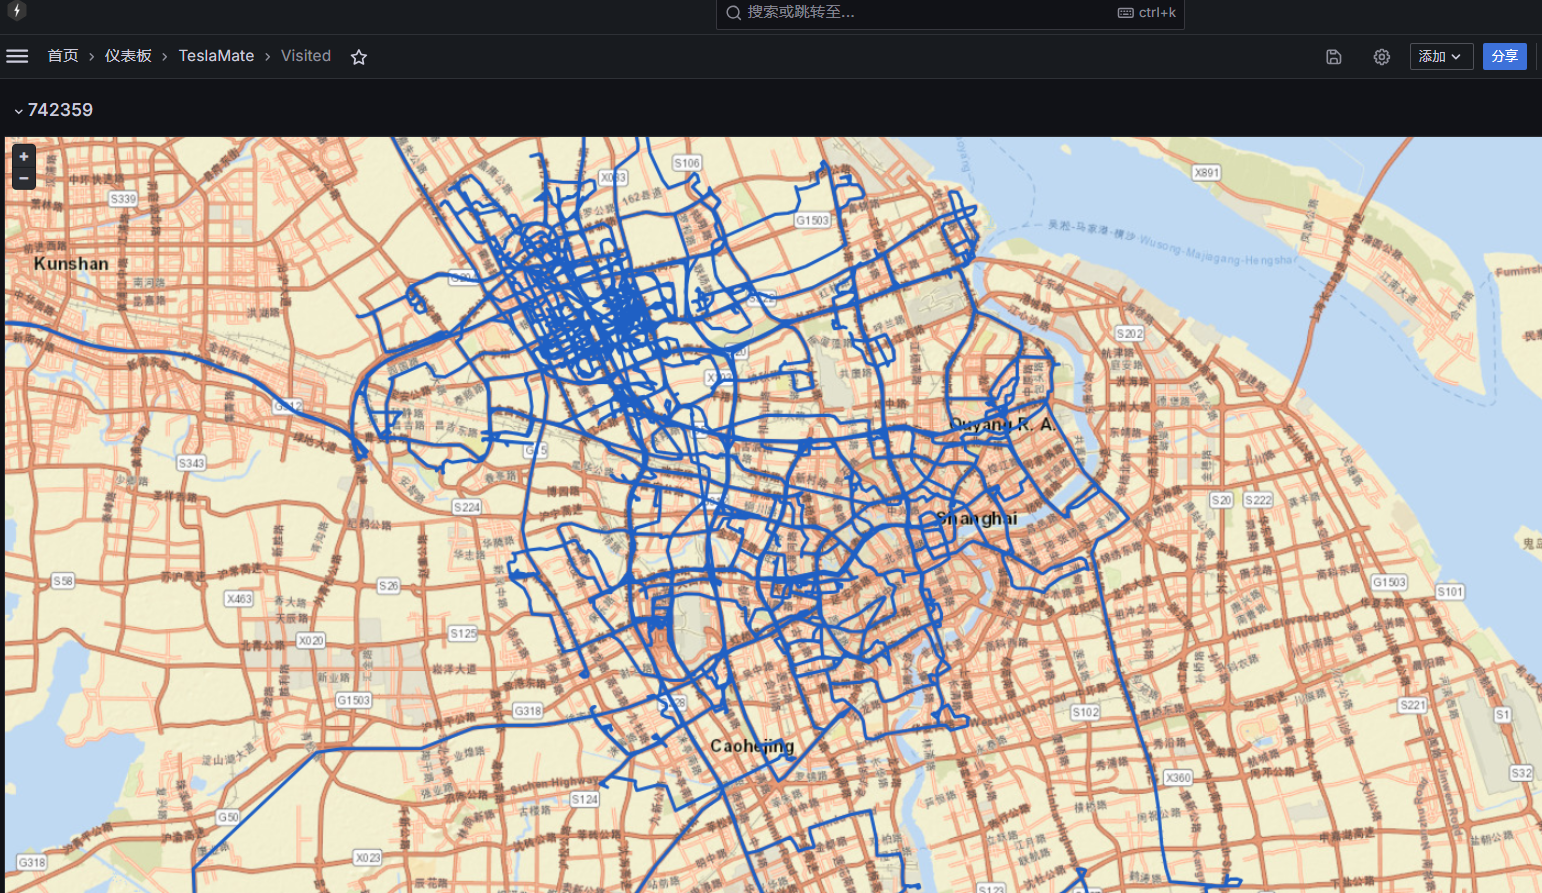Zoom out on the map with minus button
1542x893 pixels.
click(x=24, y=178)
